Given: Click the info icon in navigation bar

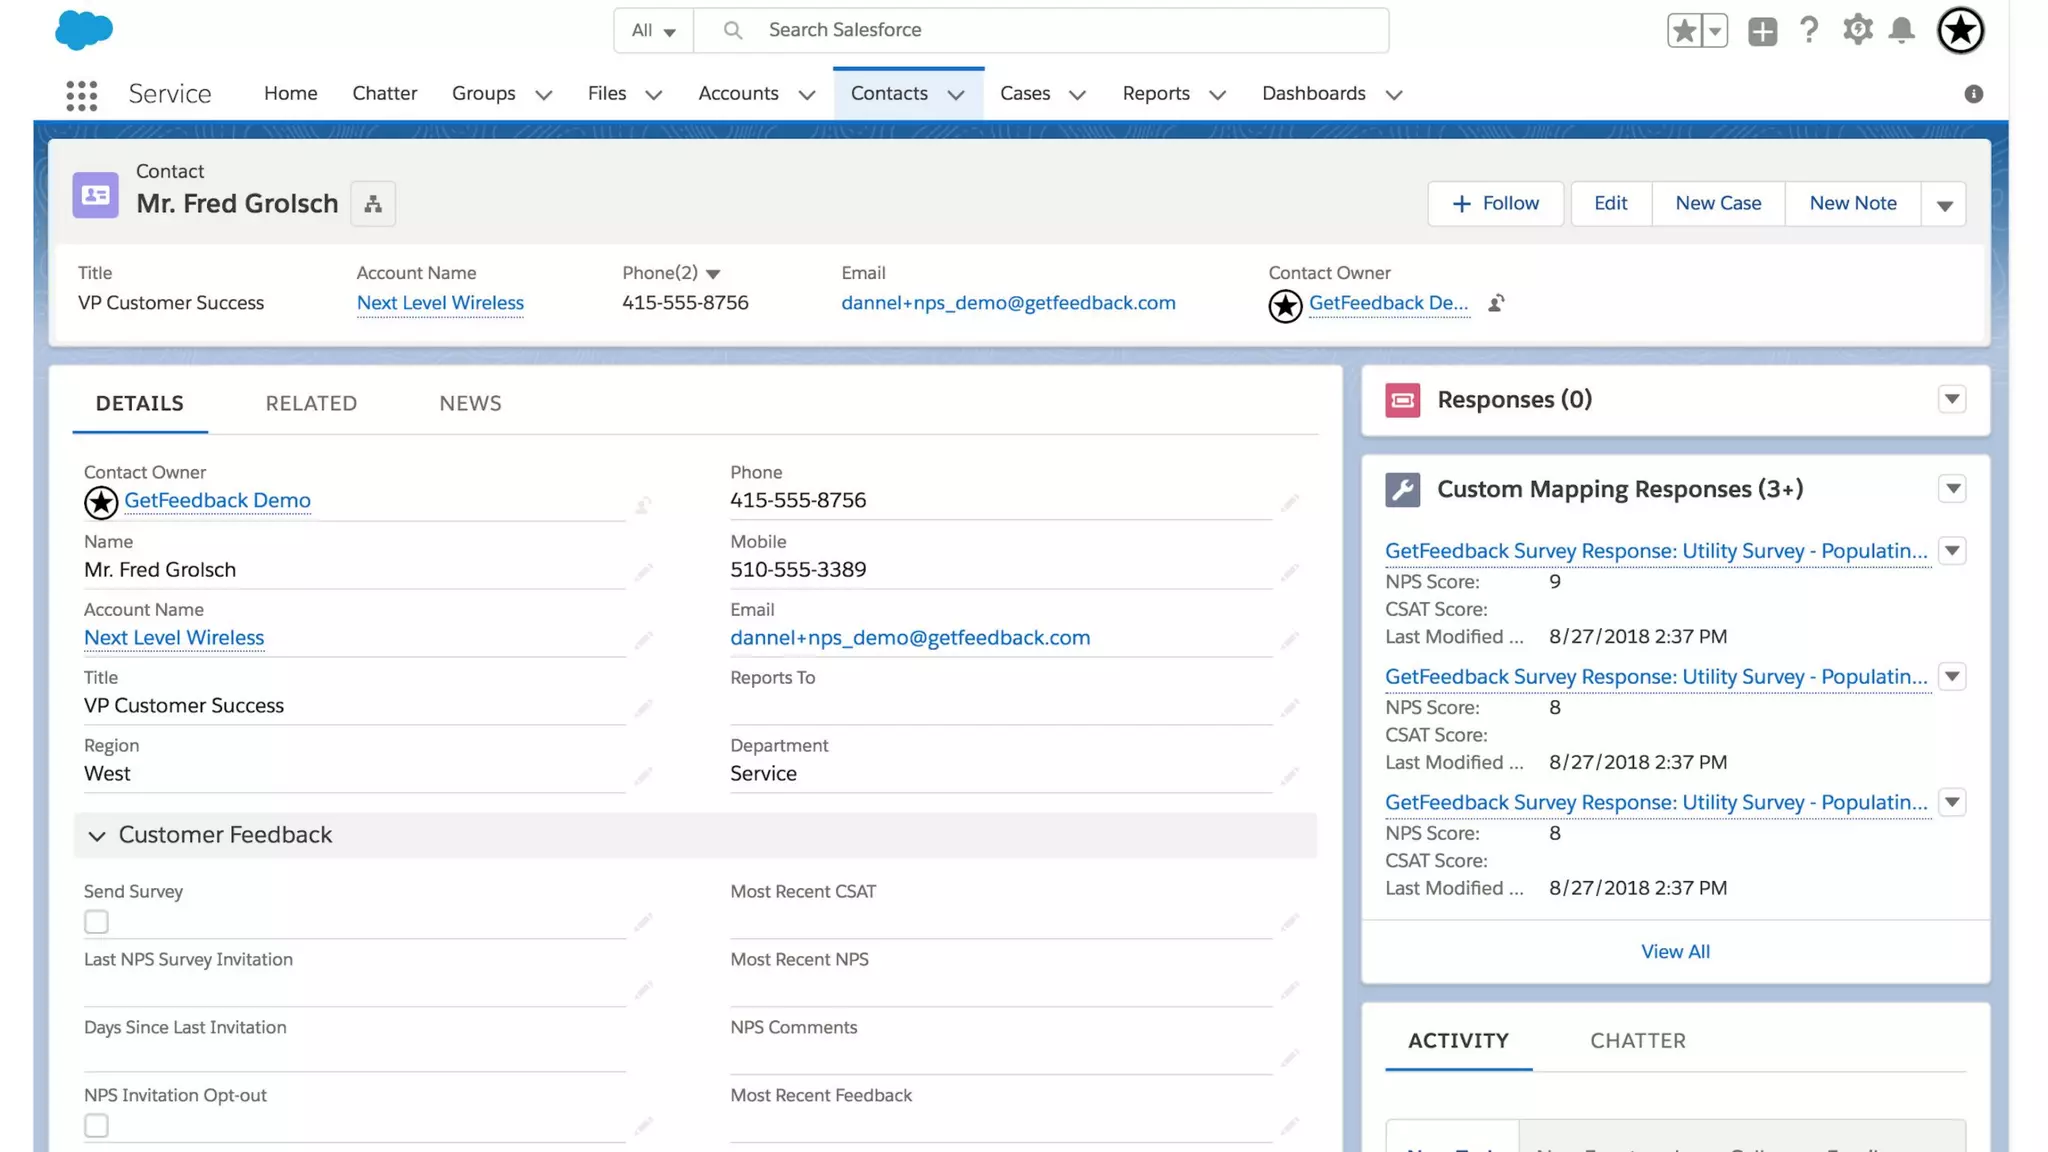Looking at the screenshot, I should [1973, 94].
